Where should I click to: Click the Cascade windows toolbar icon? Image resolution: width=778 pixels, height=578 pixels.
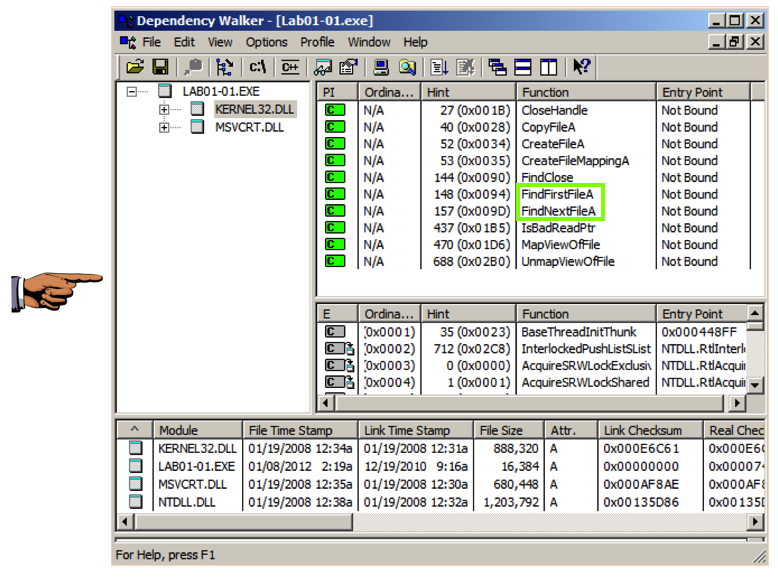(x=497, y=67)
